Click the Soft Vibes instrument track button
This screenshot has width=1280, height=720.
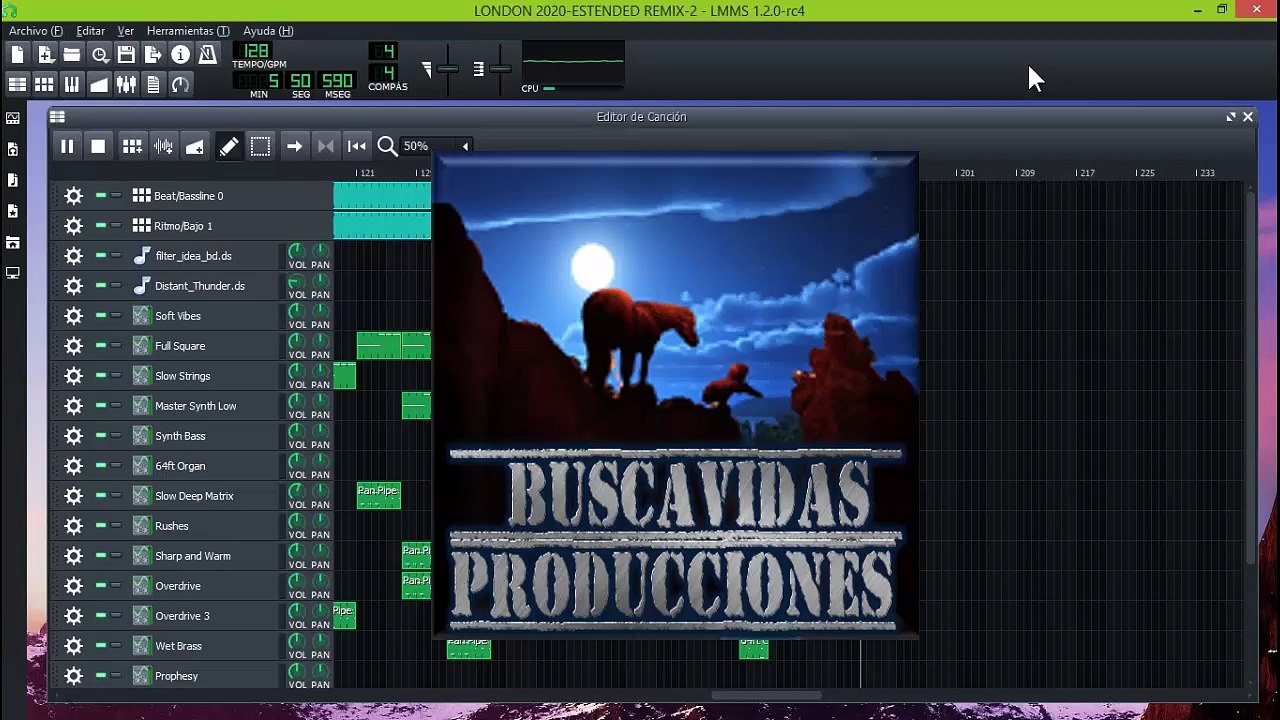coord(204,316)
